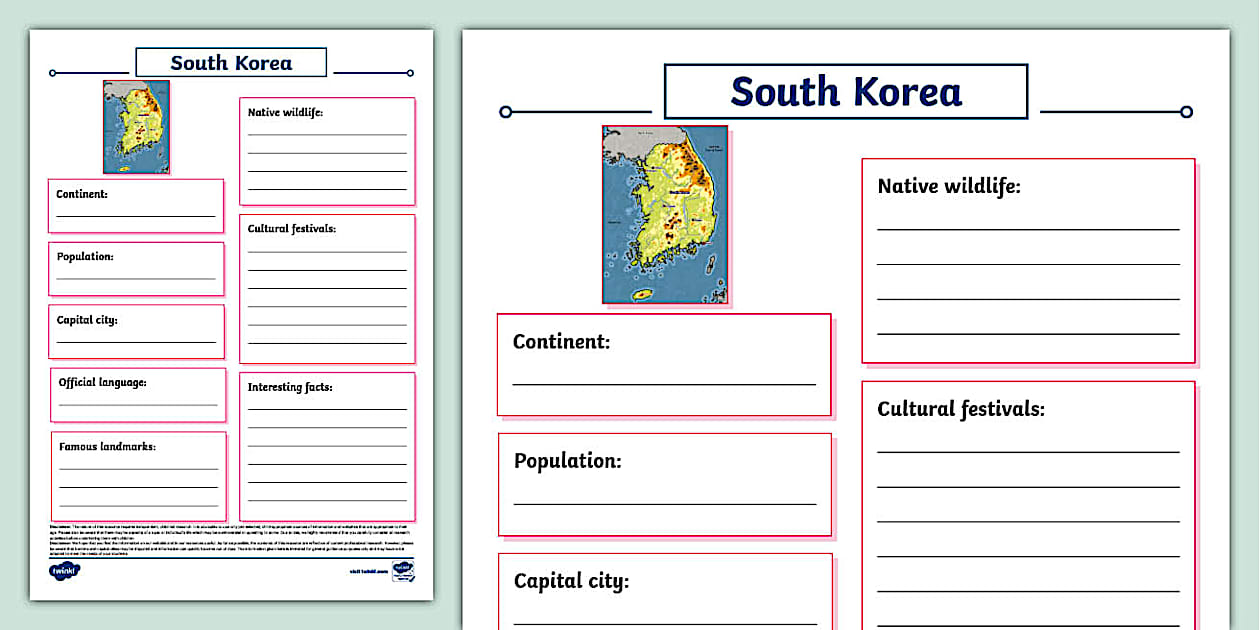This screenshot has width=1260, height=630.
Task: Click the South Korea title box on the right page
Action: pyautogui.click(x=845, y=92)
